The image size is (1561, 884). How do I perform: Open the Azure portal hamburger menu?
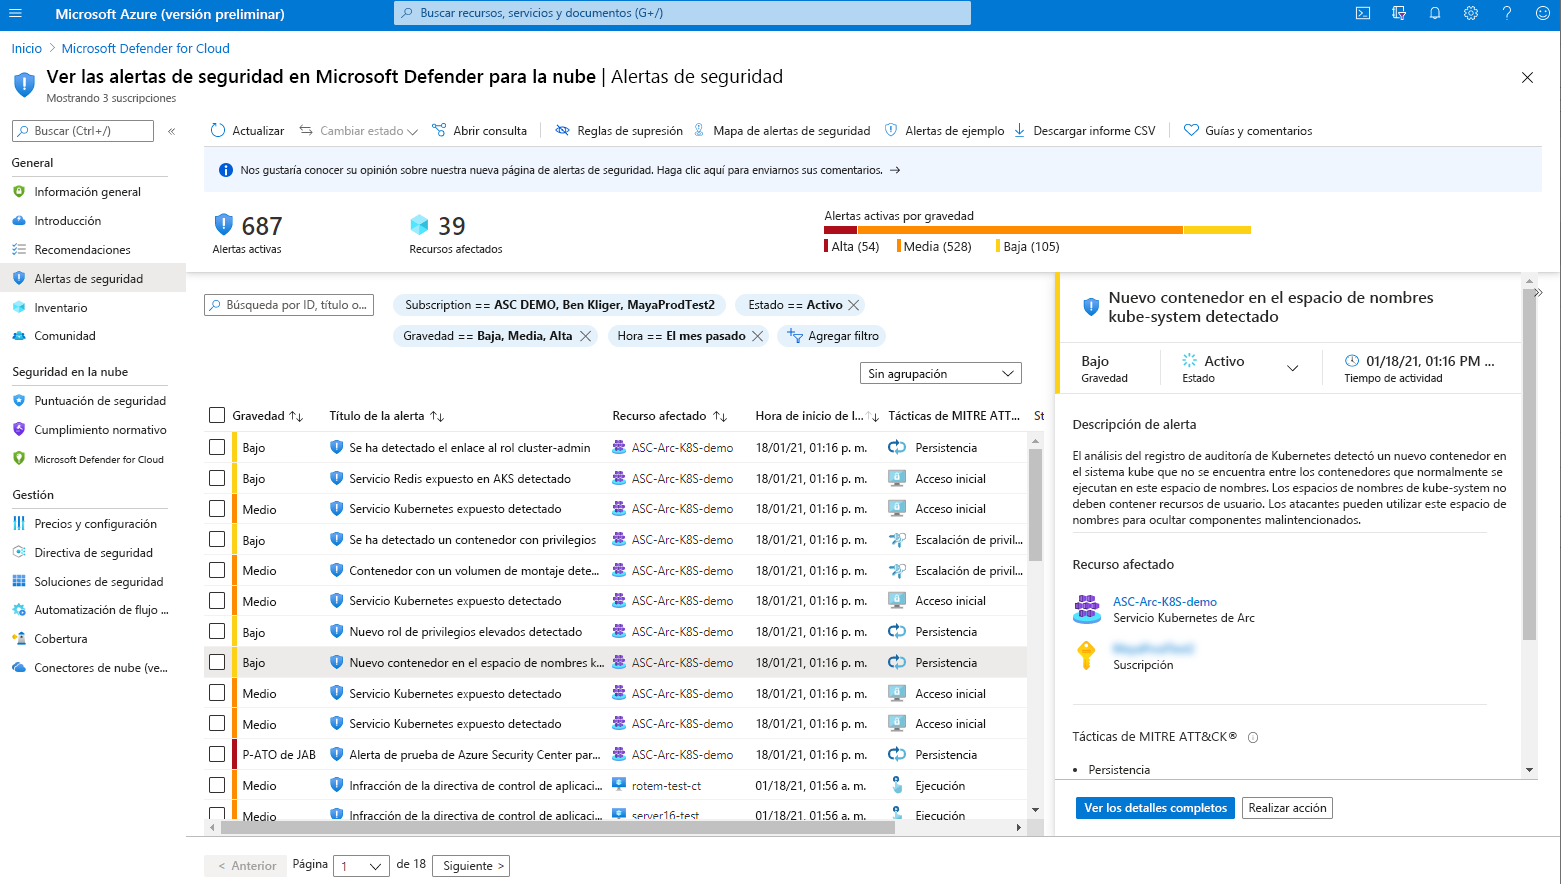click(15, 14)
